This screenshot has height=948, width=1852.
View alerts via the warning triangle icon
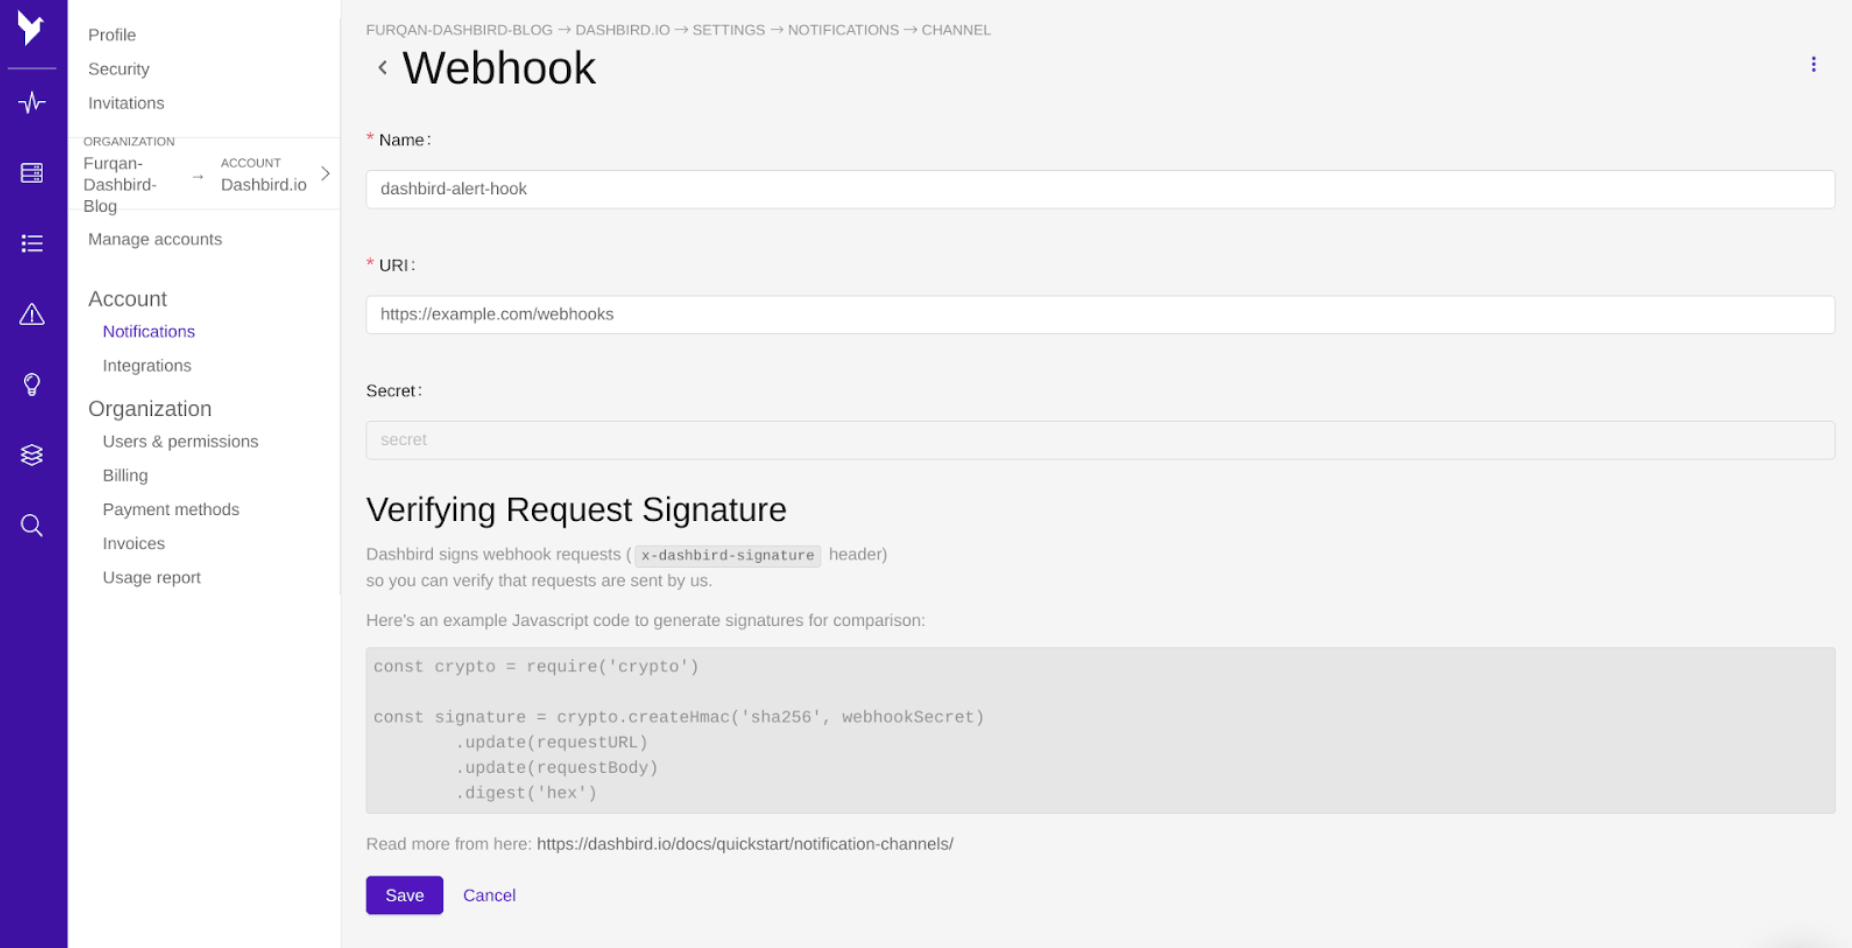click(x=32, y=314)
